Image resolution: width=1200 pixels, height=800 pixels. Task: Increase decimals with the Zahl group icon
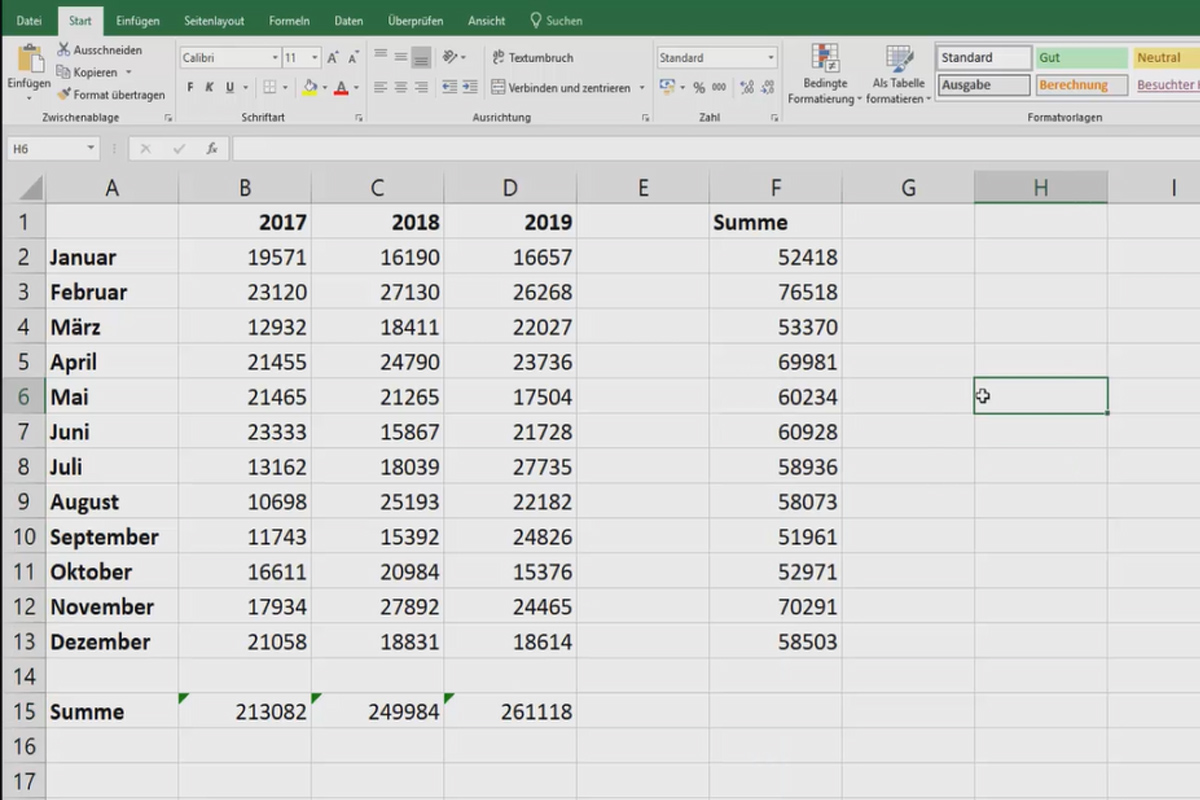pos(747,86)
